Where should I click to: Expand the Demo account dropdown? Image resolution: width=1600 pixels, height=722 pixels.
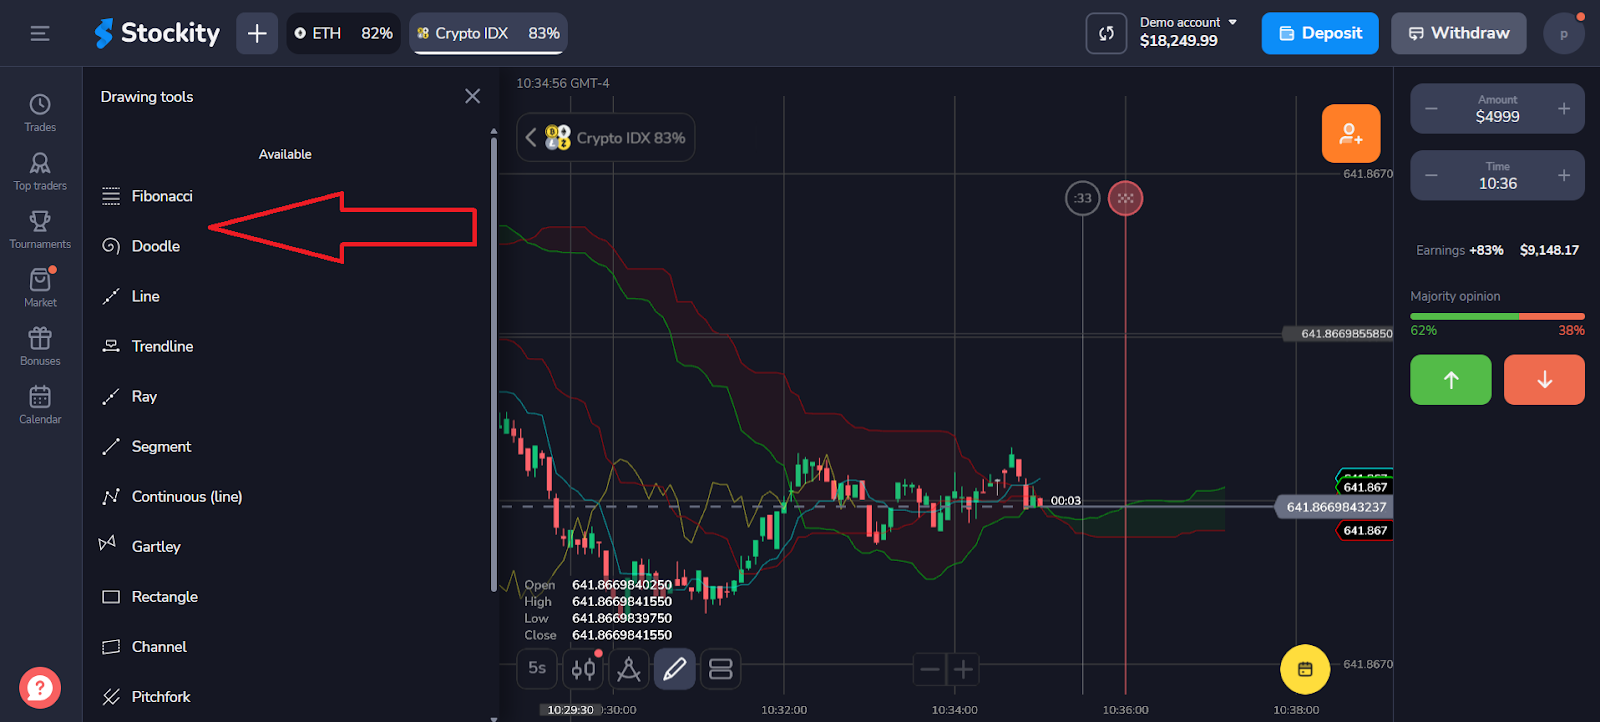point(1188,33)
